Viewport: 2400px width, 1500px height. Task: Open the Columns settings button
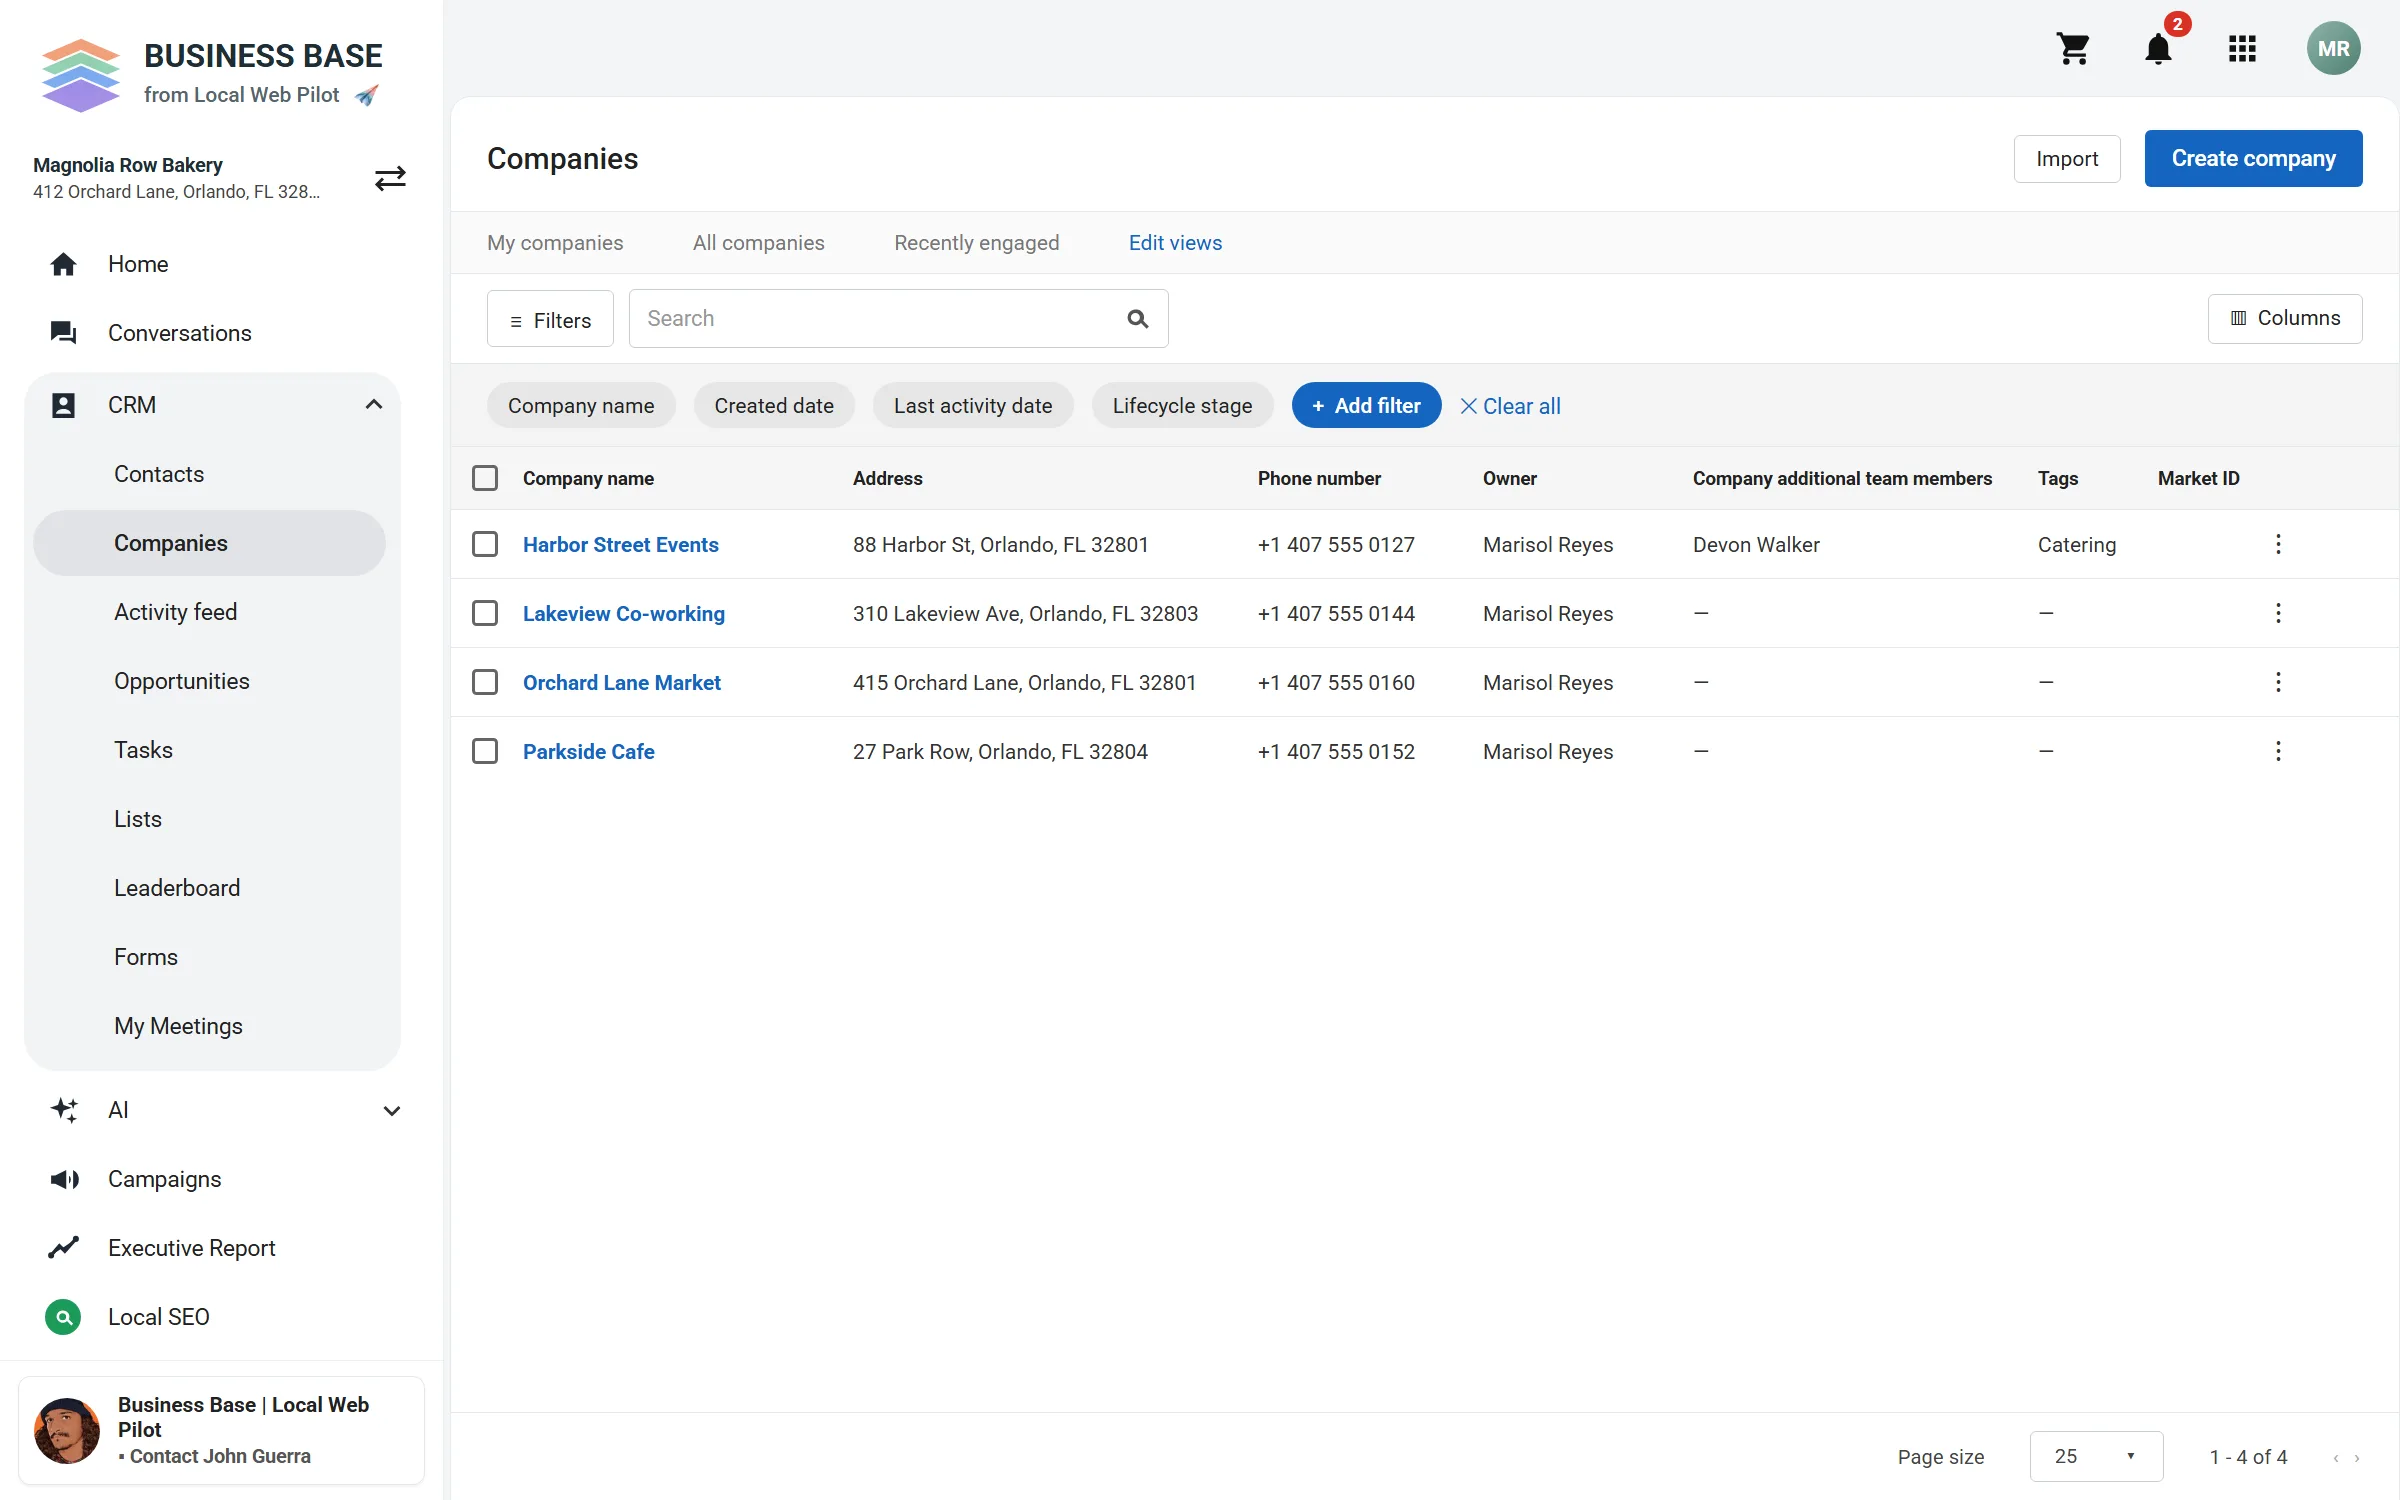coord(2285,318)
